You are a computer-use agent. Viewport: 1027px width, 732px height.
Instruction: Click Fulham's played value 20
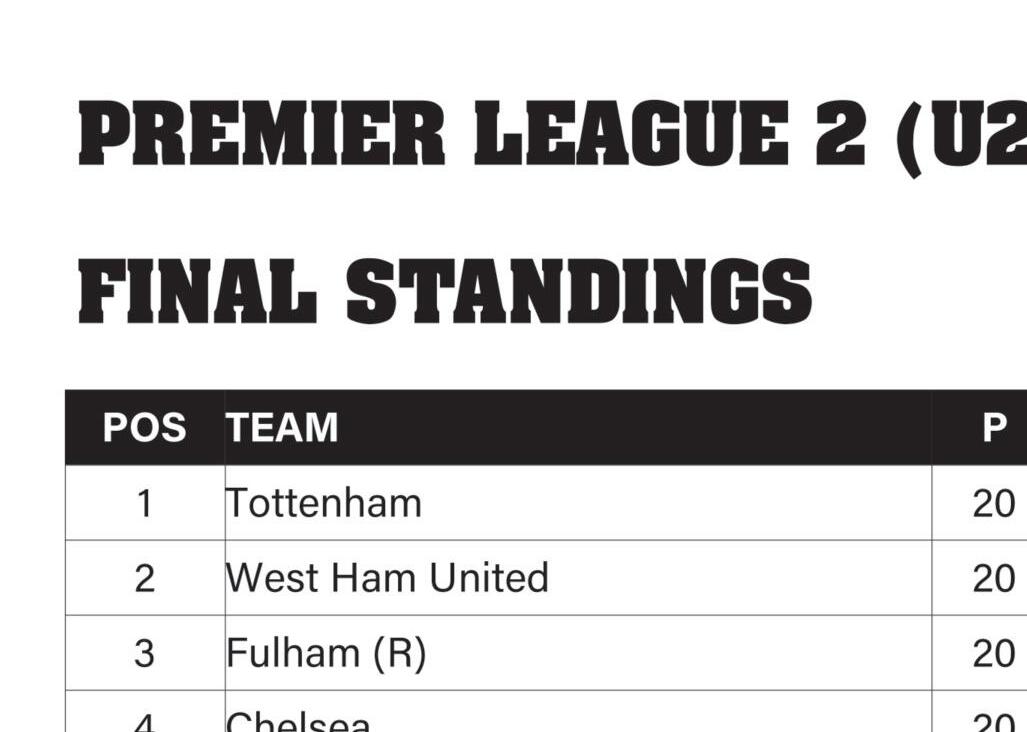click(994, 653)
